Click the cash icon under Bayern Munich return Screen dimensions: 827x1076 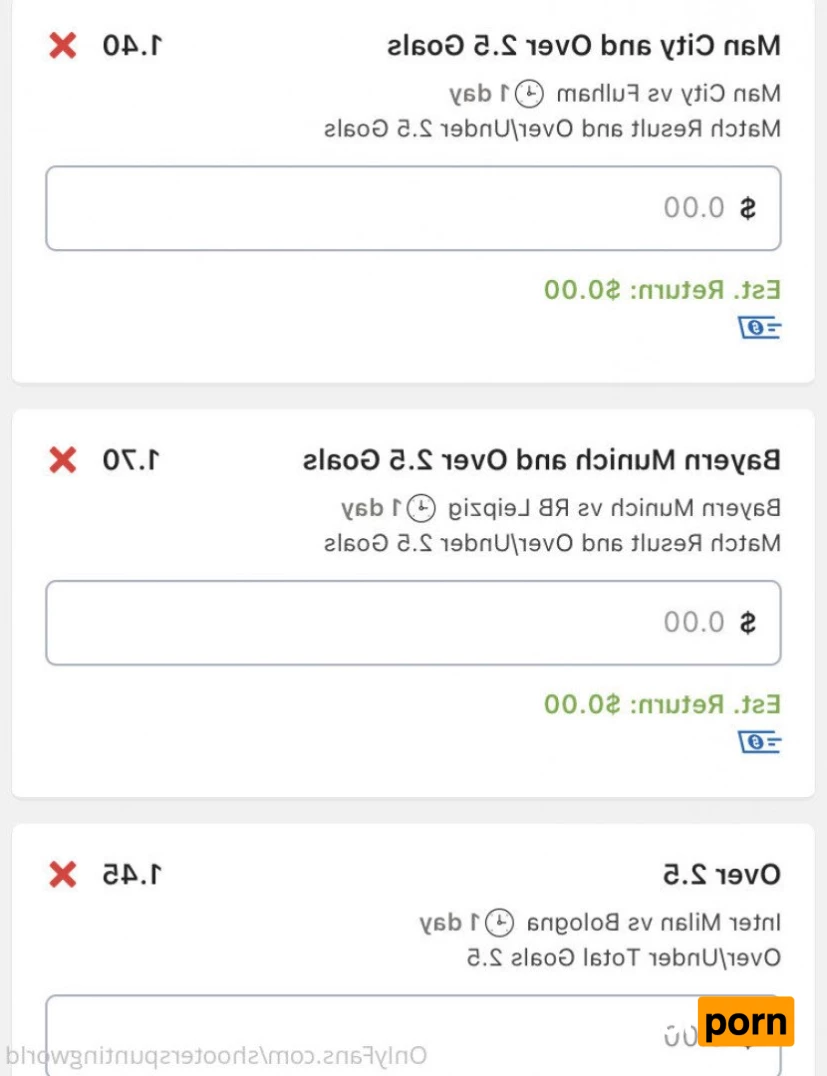[760, 742]
